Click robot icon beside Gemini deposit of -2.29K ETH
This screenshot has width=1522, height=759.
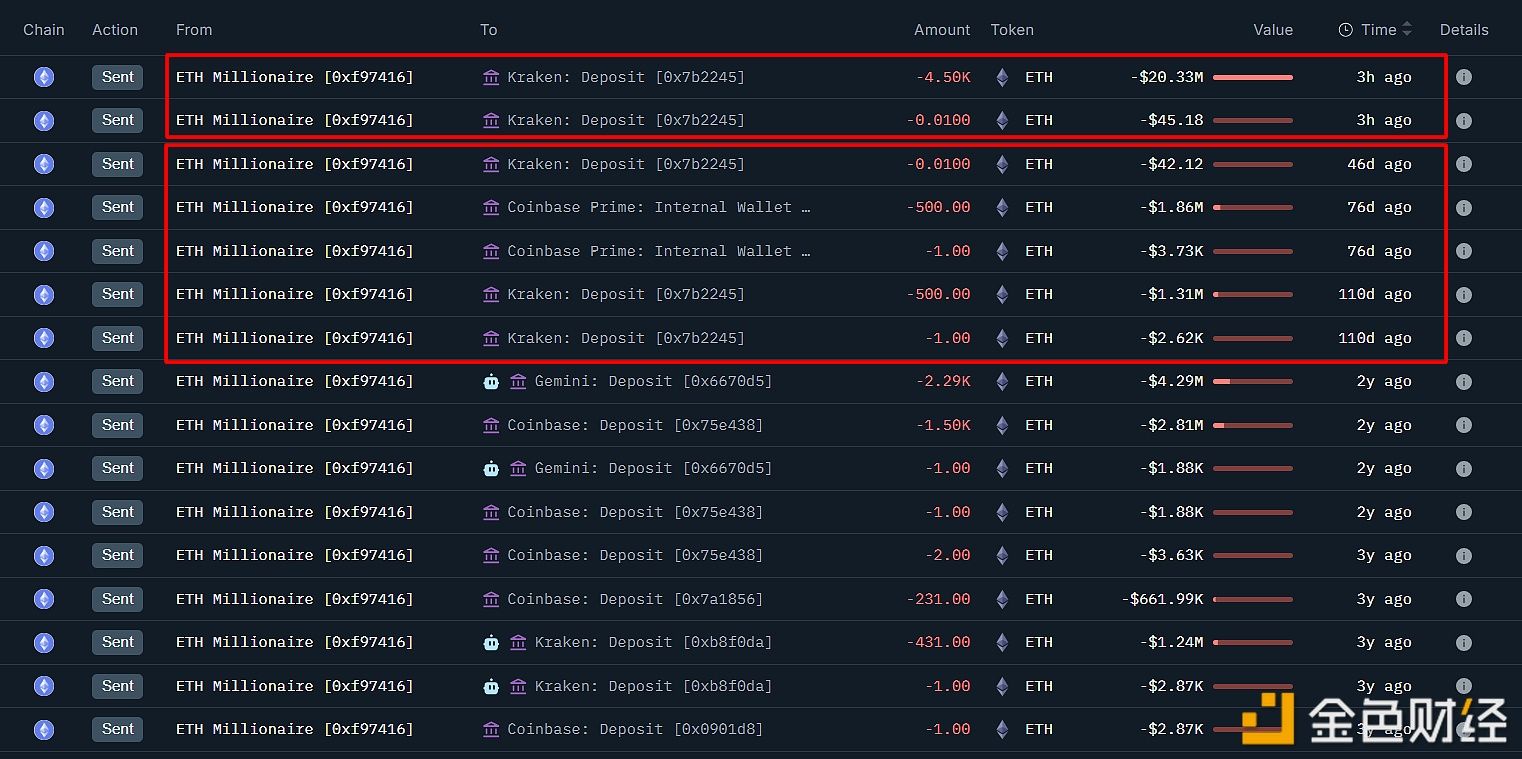pyautogui.click(x=491, y=381)
